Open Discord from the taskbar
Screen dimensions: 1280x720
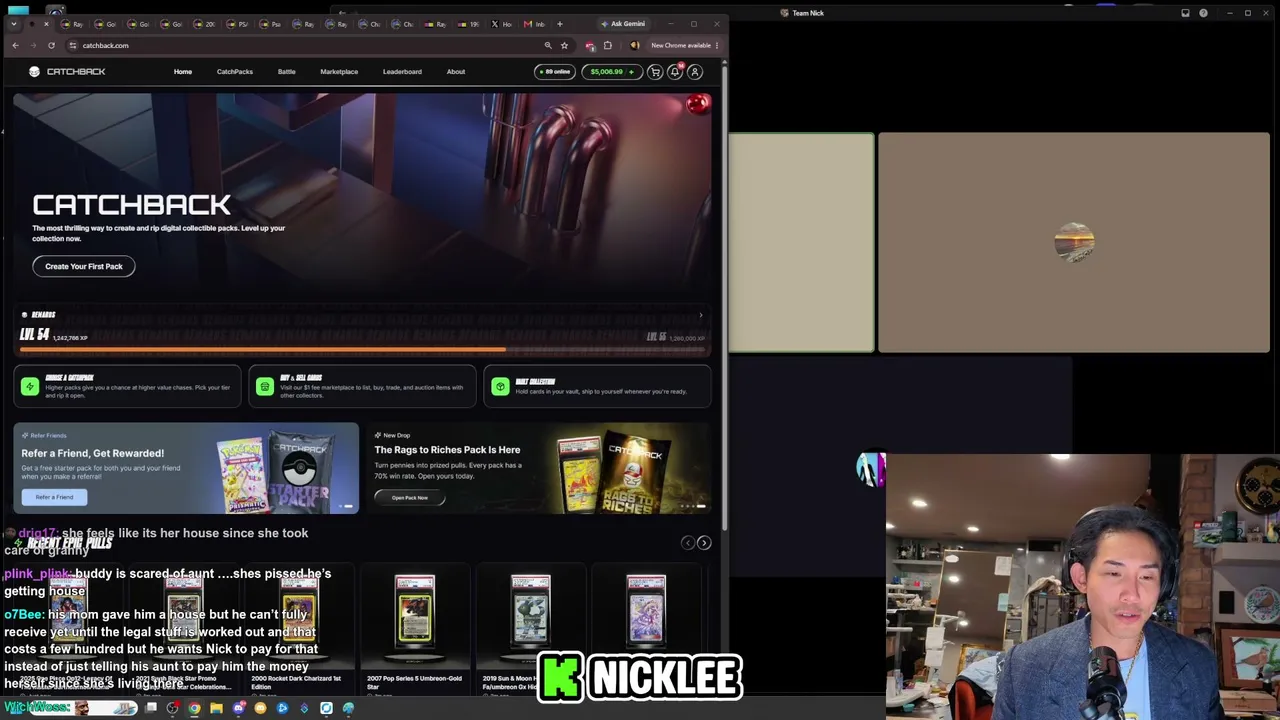pyautogui.click(x=238, y=708)
